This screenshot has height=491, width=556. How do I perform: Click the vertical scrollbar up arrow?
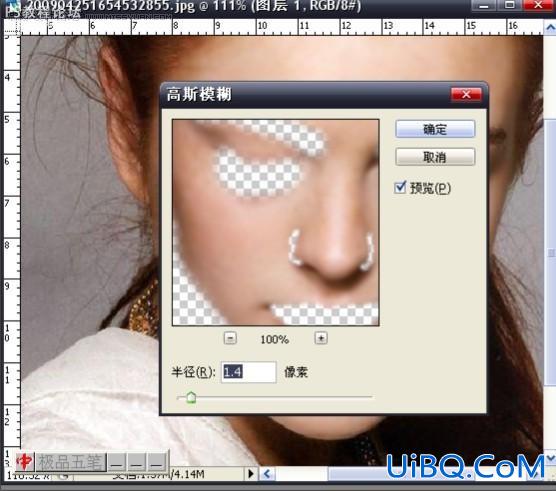coord(550,27)
